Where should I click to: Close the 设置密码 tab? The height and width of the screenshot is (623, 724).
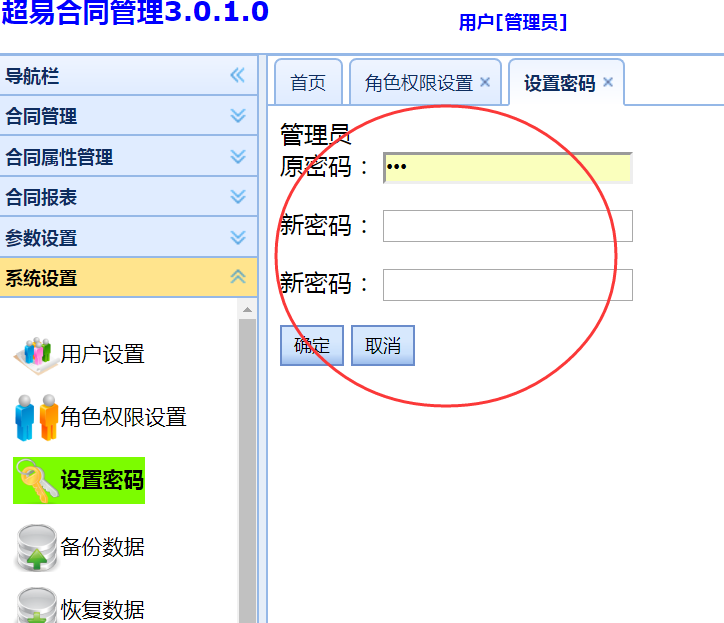point(607,83)
